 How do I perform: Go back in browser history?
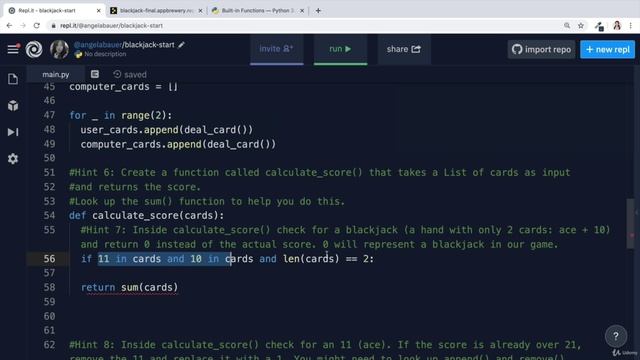pyautogui.click(x=9, y=25)
